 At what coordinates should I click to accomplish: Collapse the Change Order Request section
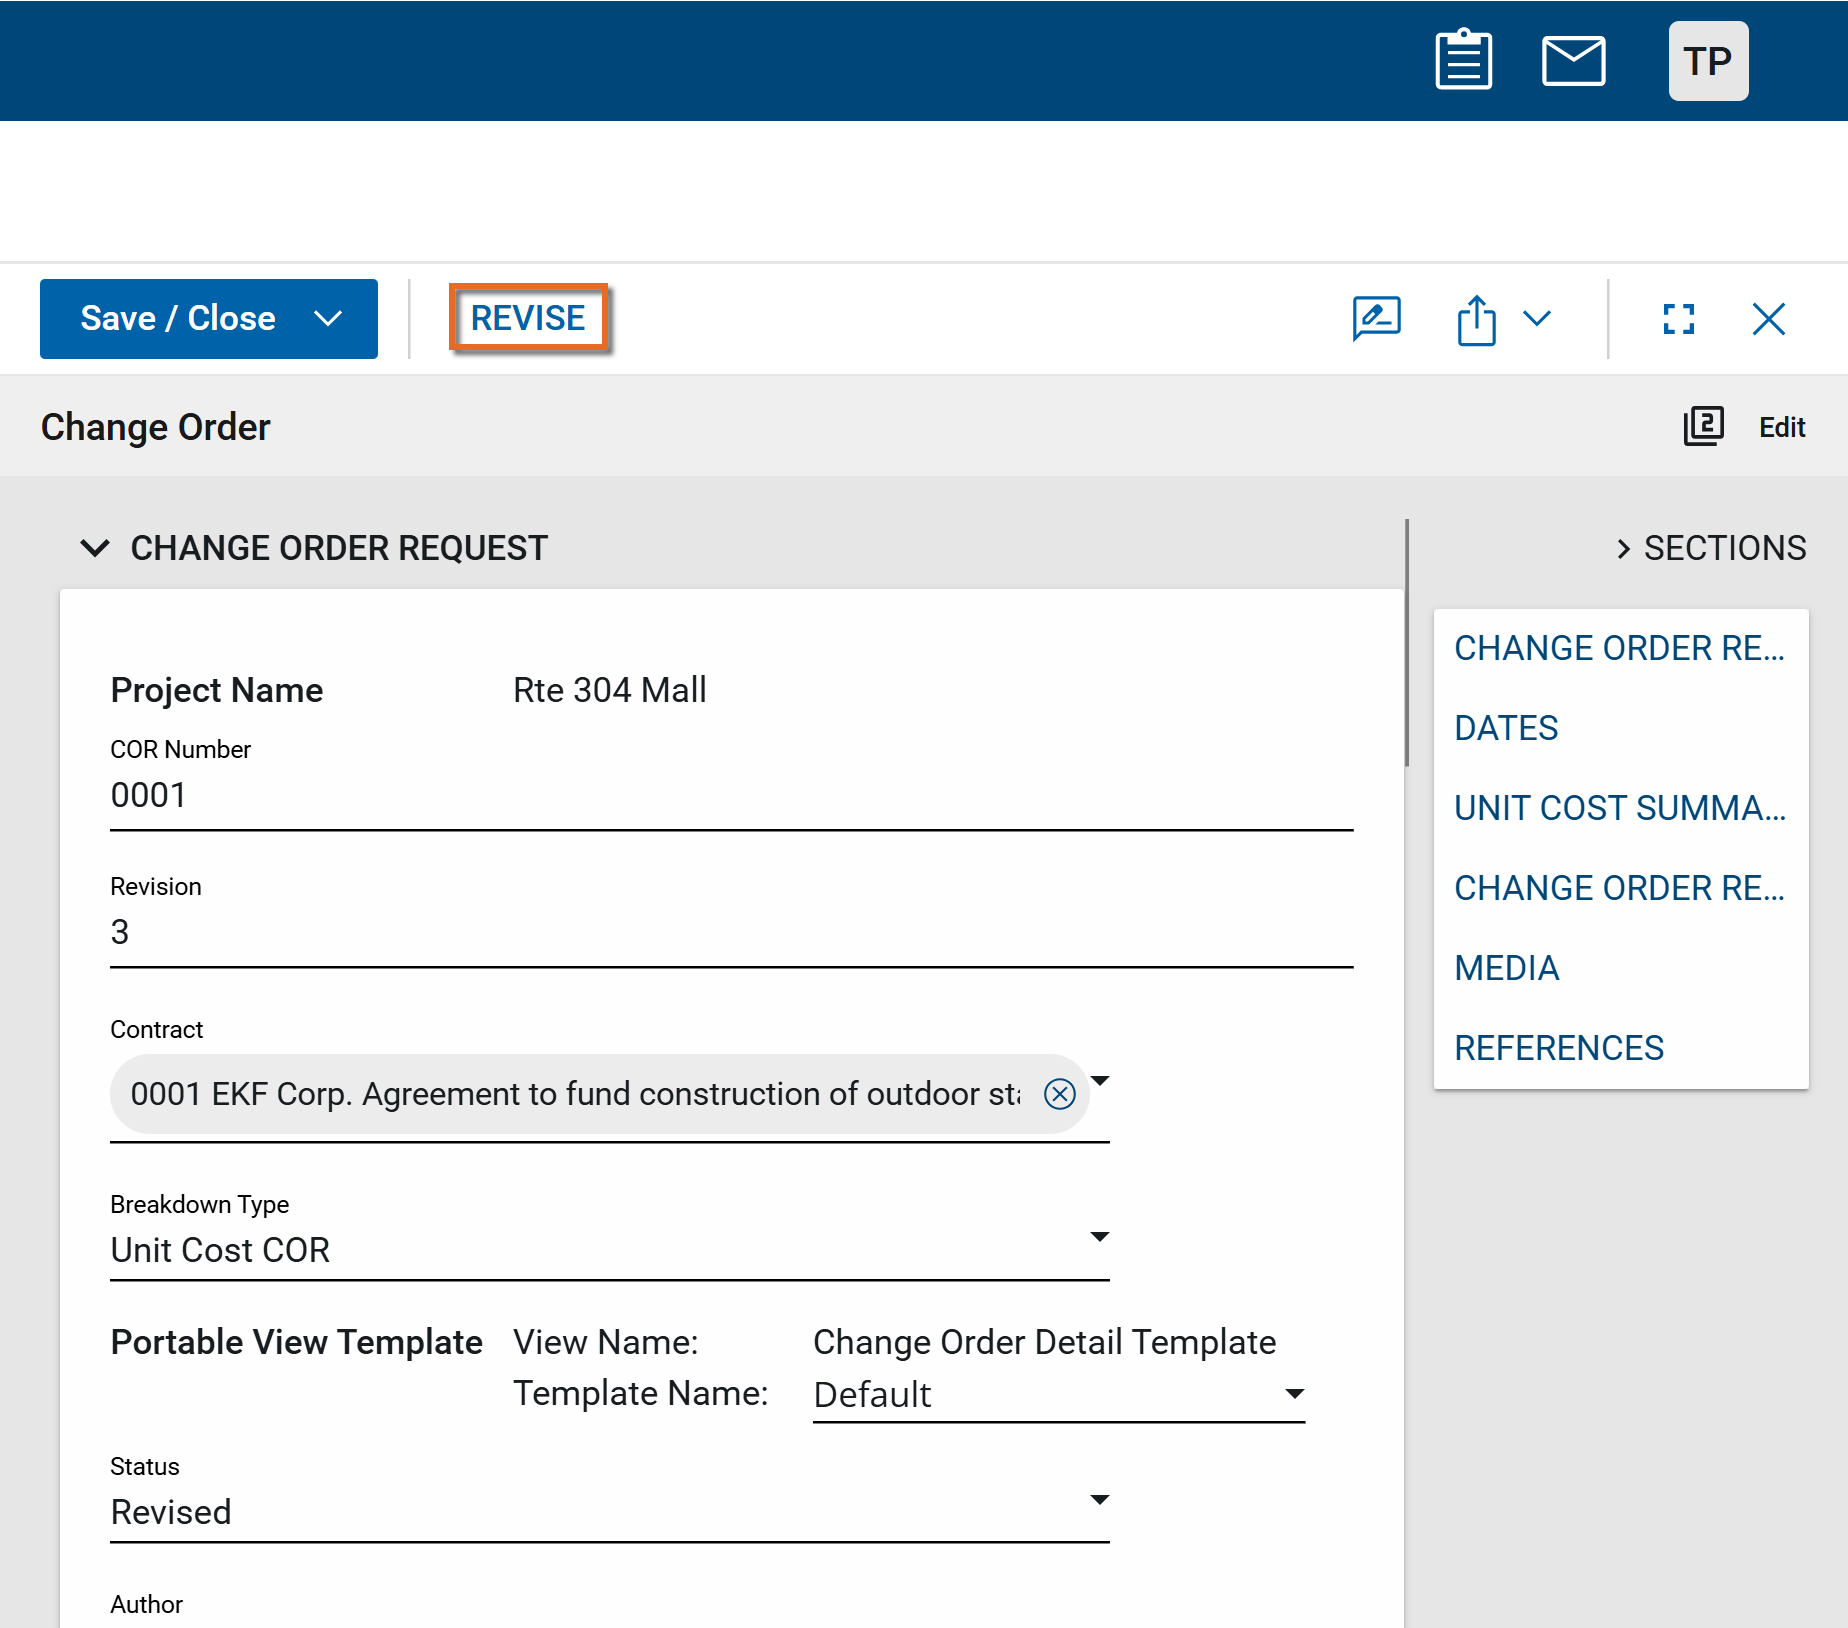(x=95, y=548)
